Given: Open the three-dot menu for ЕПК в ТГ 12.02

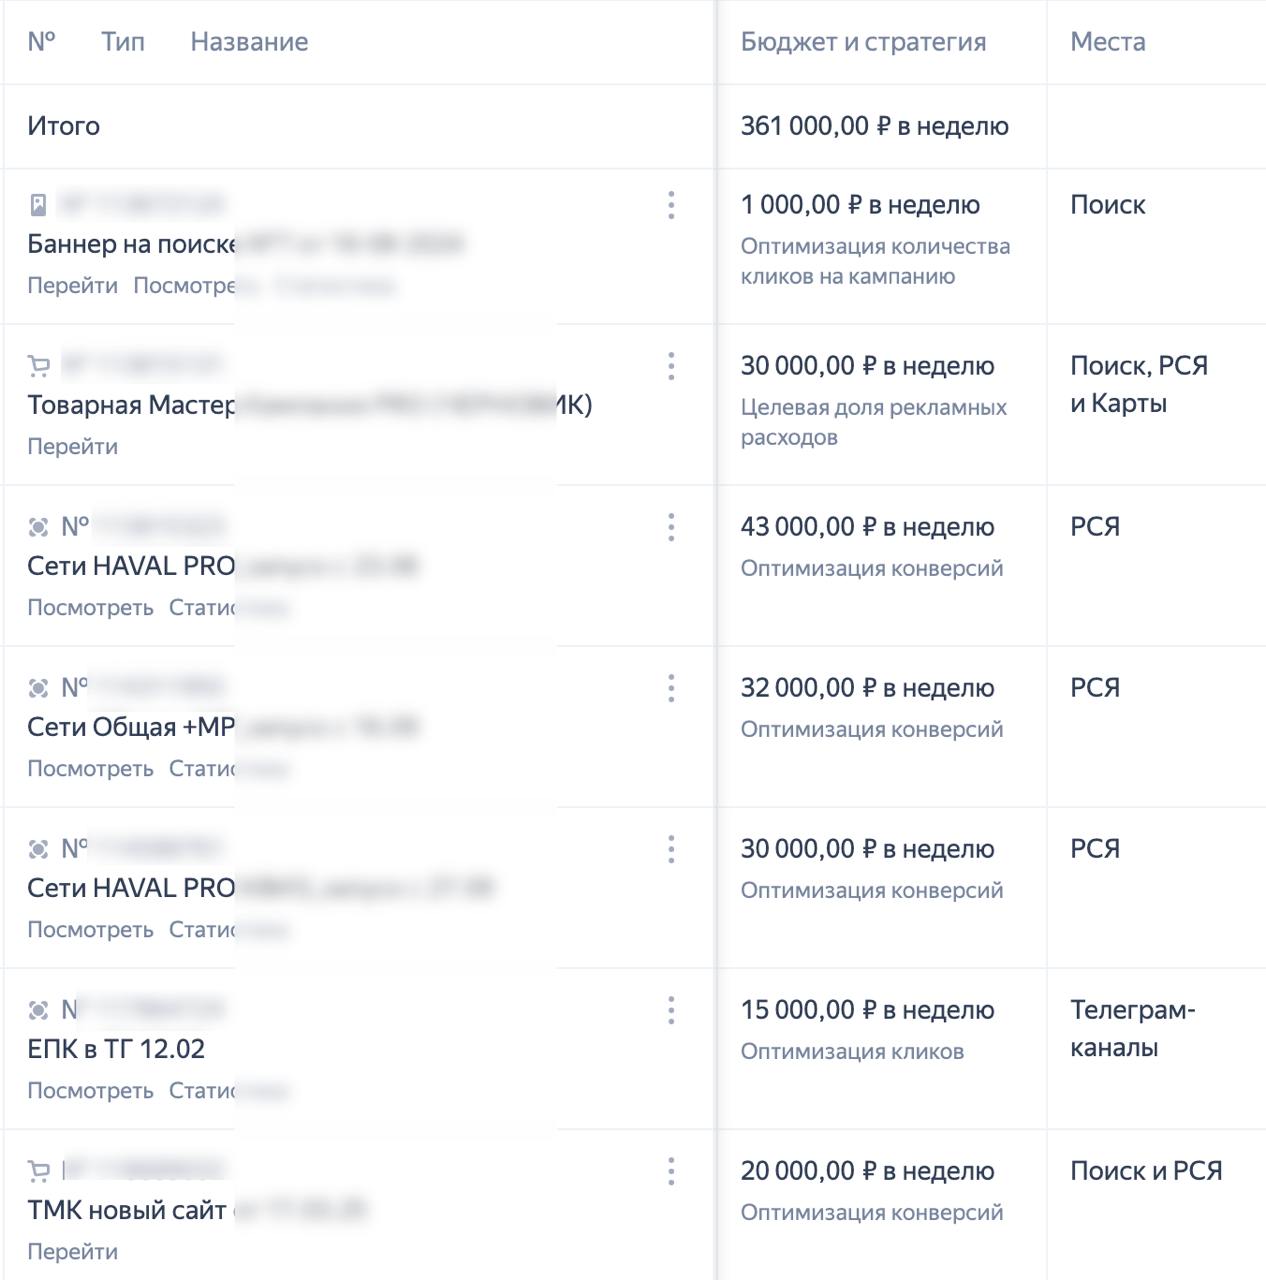Looking at the screenshot, I should tap(671, 1010).
